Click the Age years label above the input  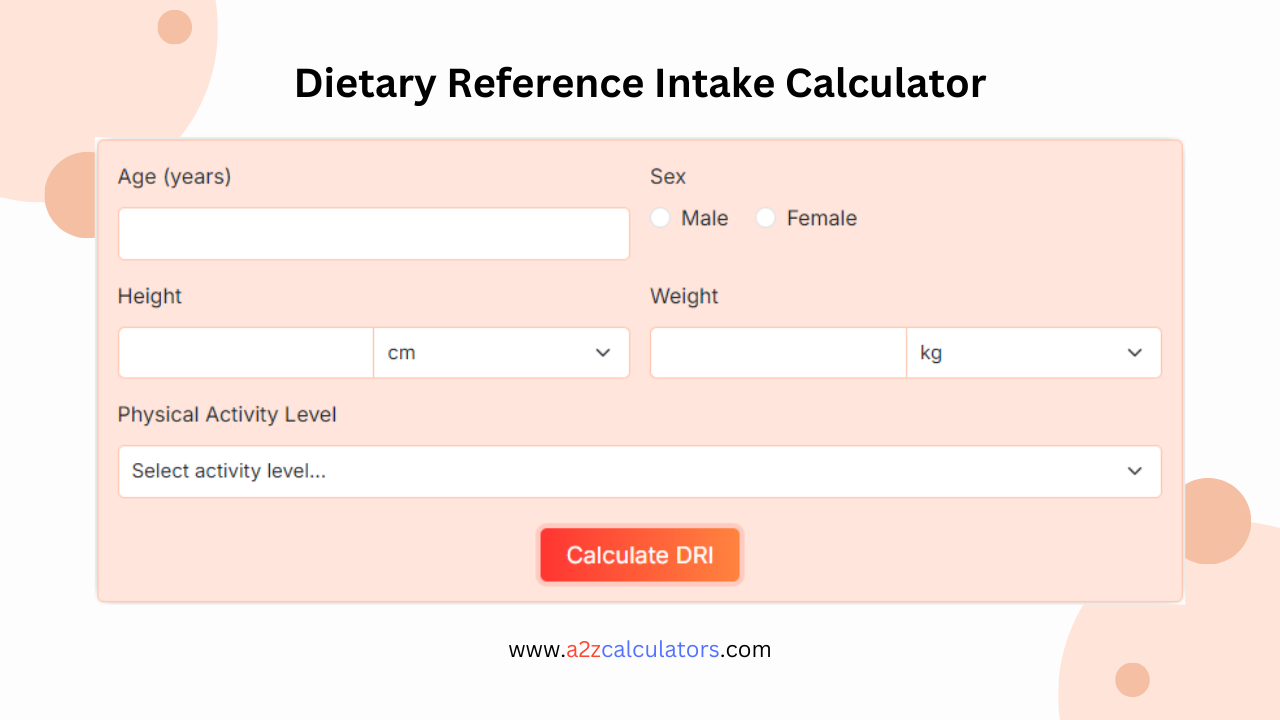pyautogui.click(x=174, y=176)
